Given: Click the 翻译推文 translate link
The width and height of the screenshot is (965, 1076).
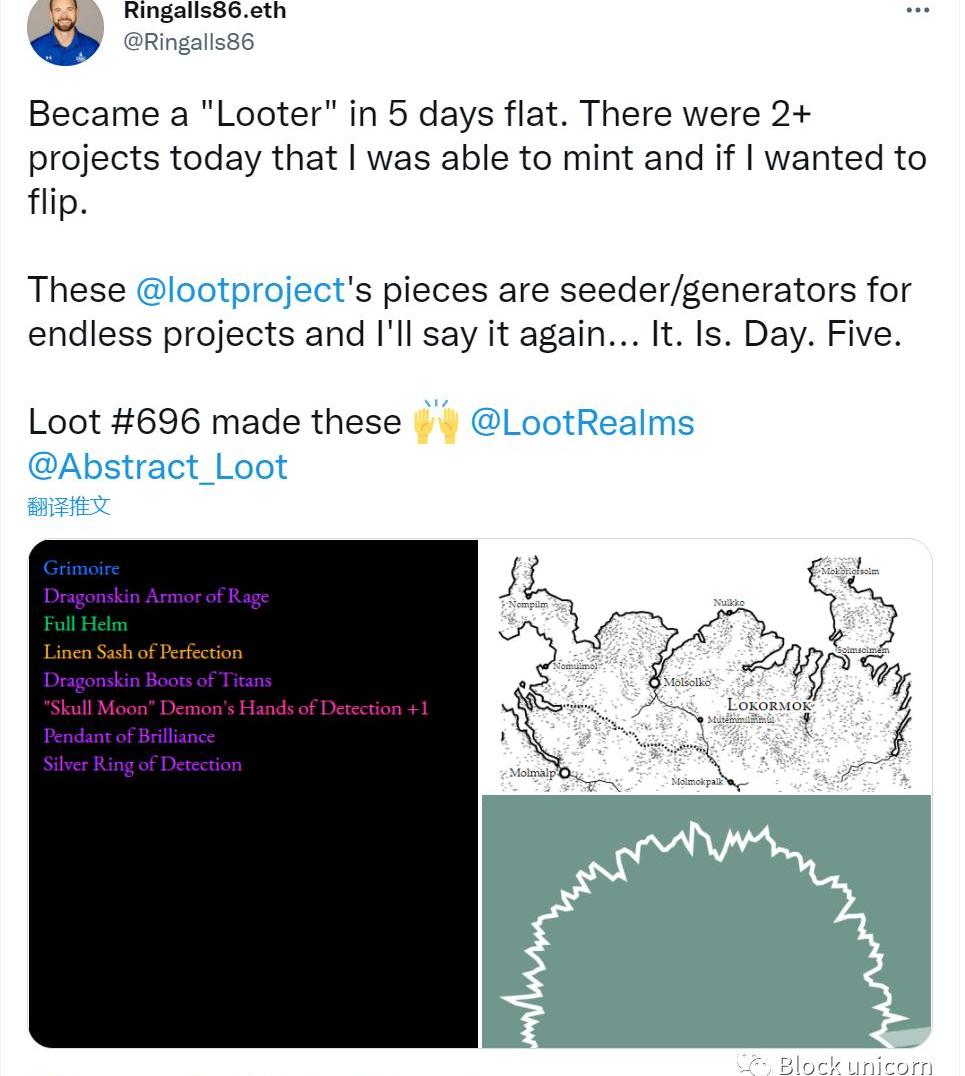Looking at the screenshot, I should point(69,506).
